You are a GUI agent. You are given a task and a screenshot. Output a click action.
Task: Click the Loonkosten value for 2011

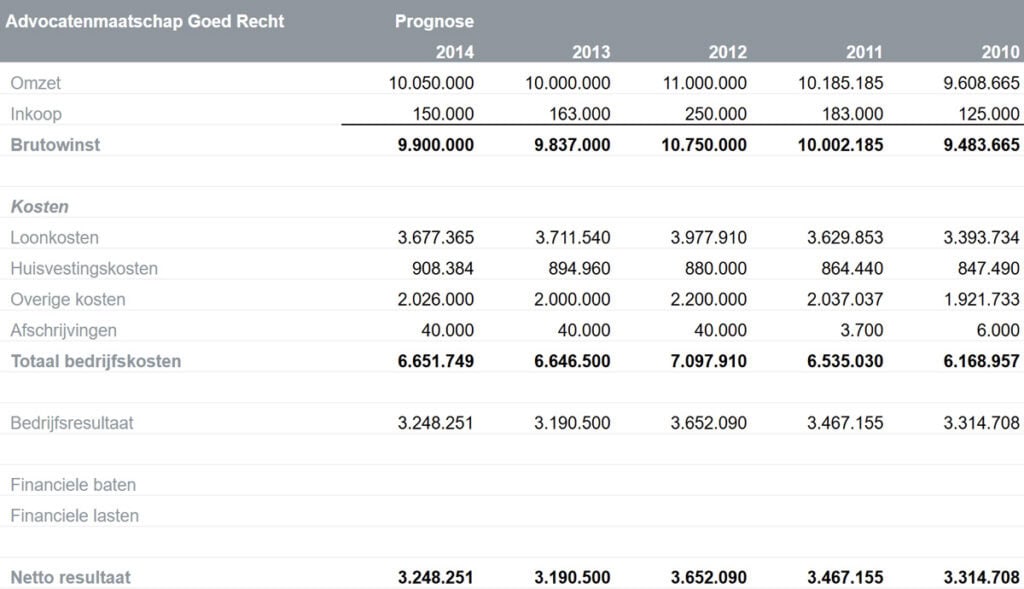tap(845, 238)
